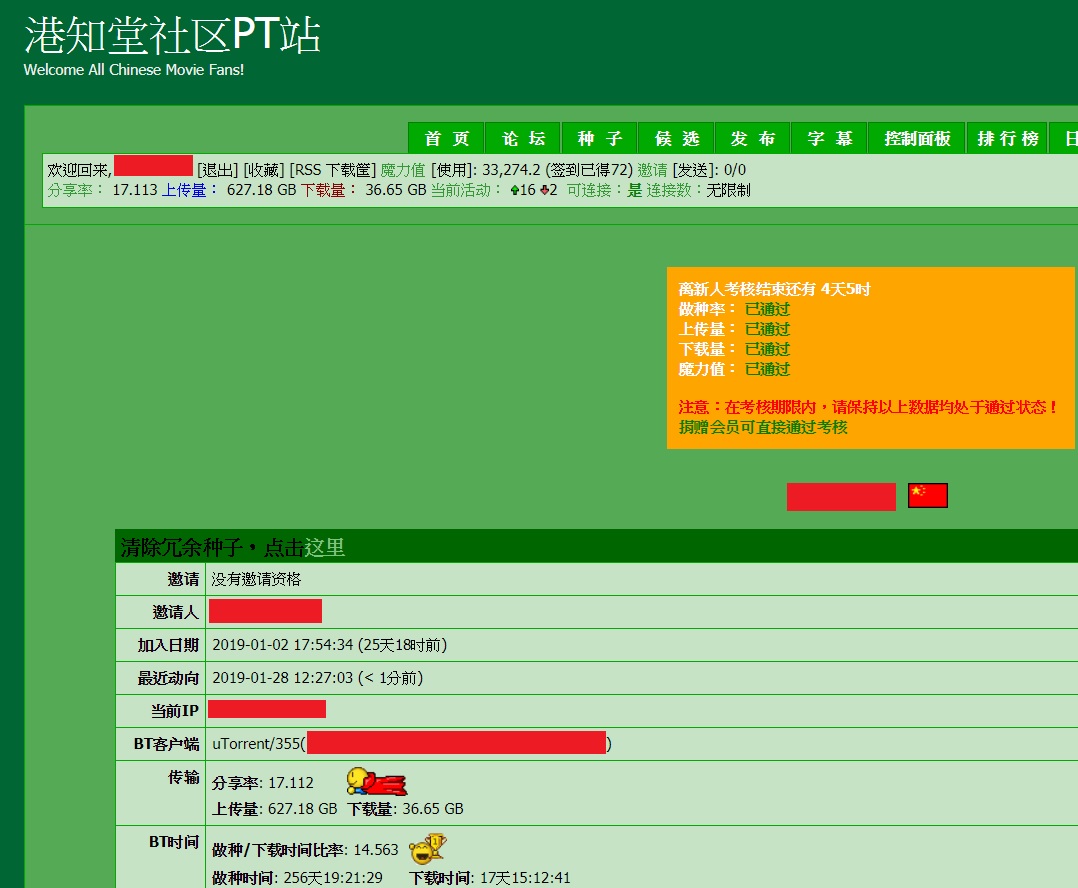Open the 控制面板 control panel tab
This screenshot has width=1078, height=888.
click(x=917, y=138)
